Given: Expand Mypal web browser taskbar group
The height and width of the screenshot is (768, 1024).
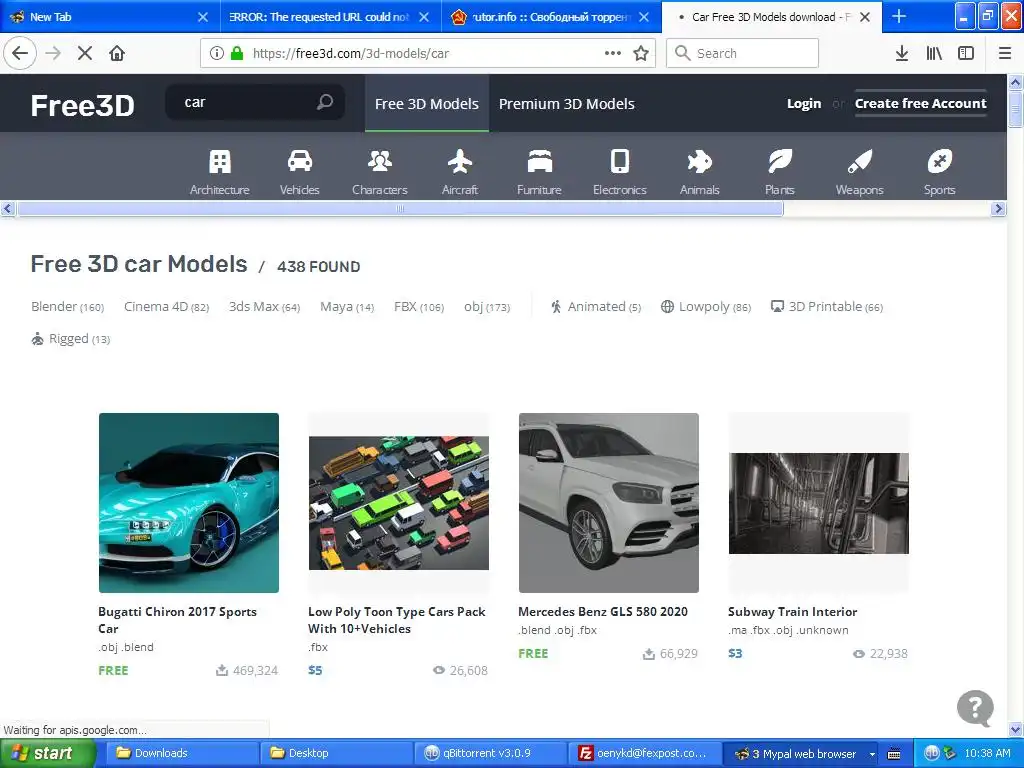Looking at the screenshot, I should coord(872,754).
